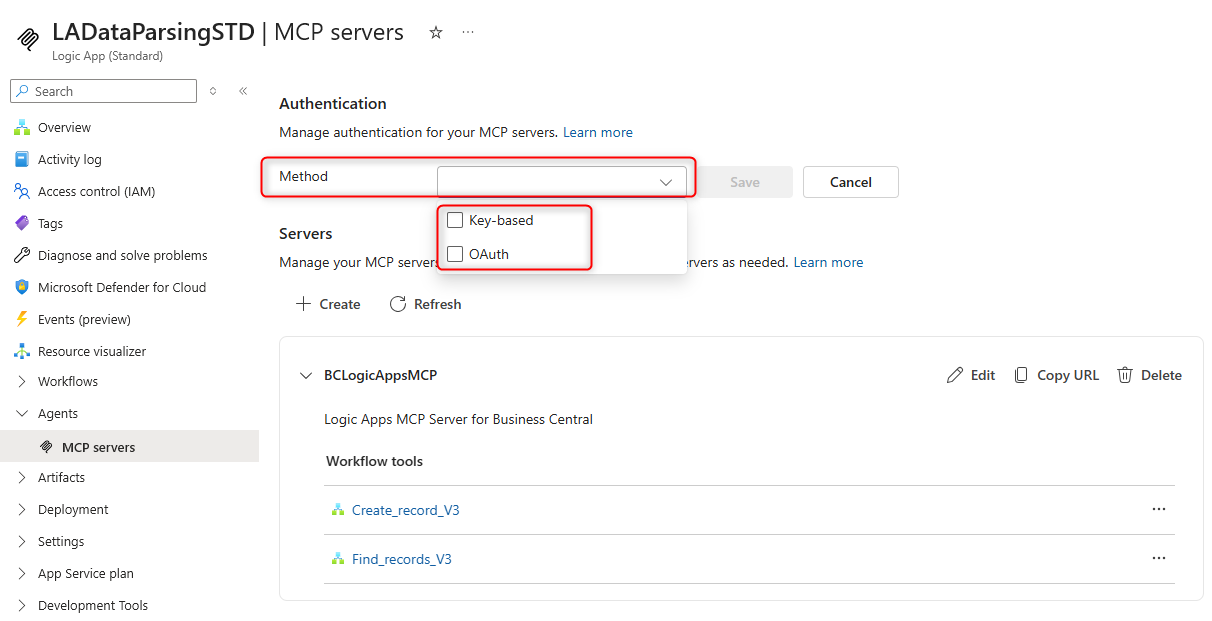Open Resource visualizer from sidebar
Image resolution: width=1212 pixels, height=621 pixels.
click(x=91, y=351)
